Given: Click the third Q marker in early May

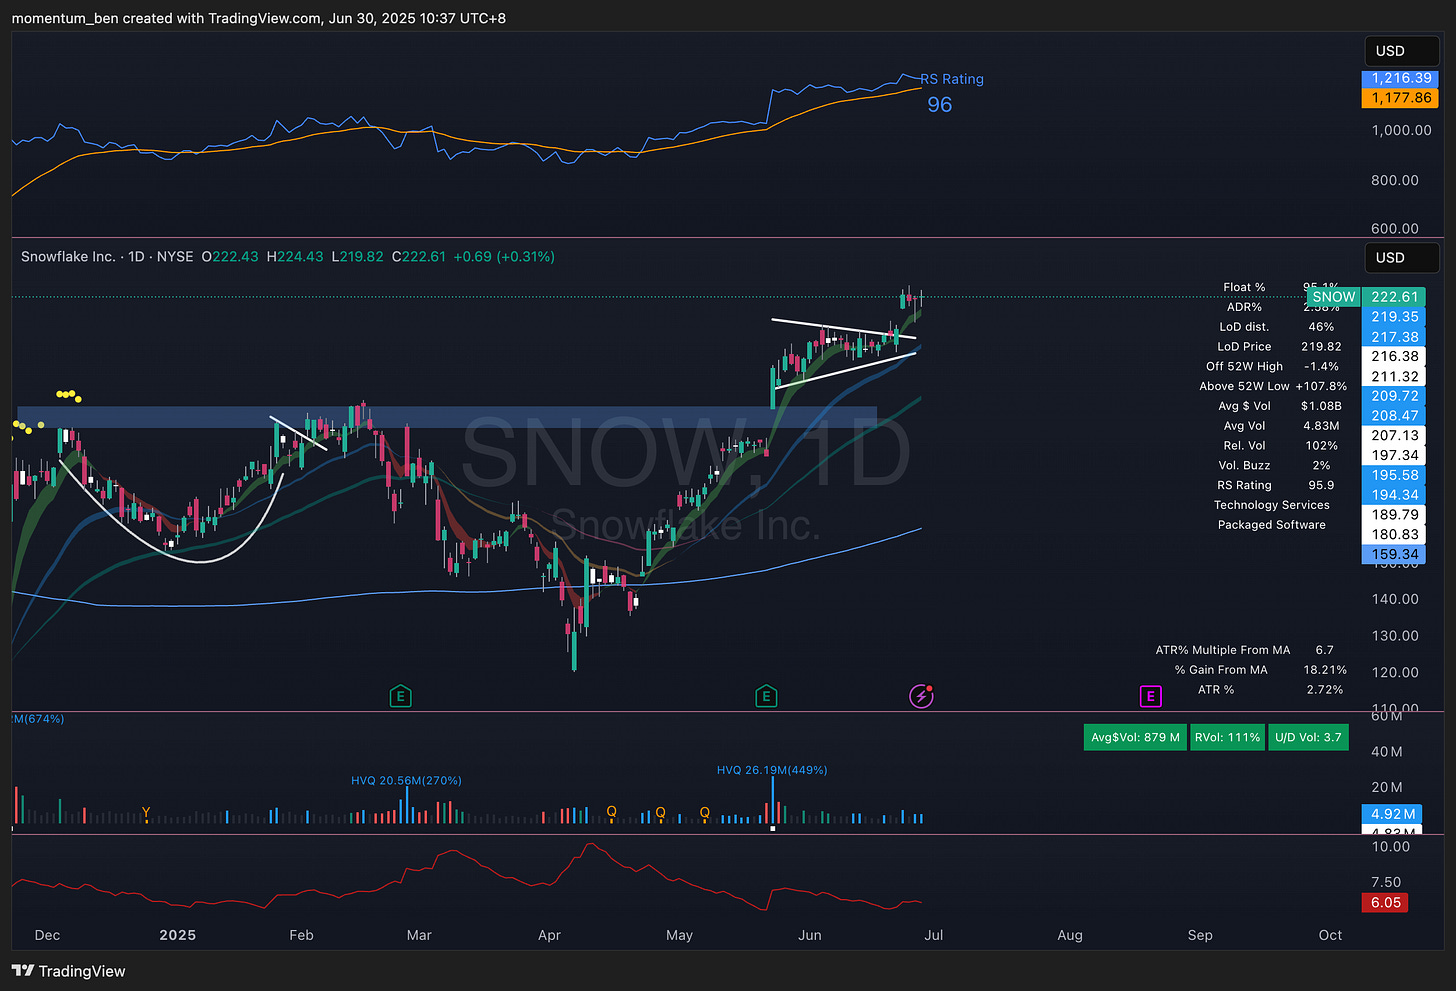Looking at the screenshot, I should [x=704, y=812].
